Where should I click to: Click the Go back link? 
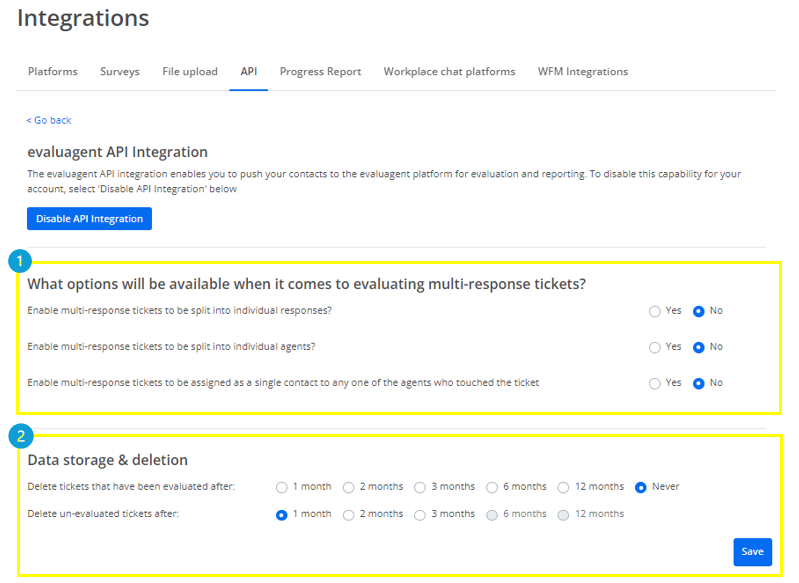coord(49,120)
